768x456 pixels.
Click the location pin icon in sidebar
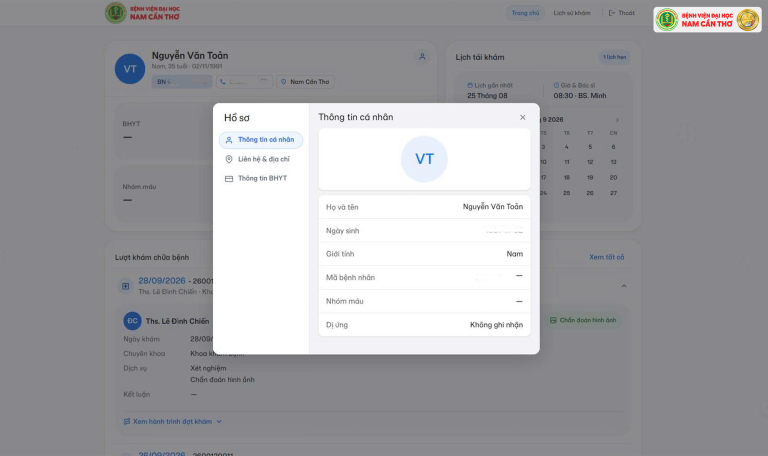[x=229, y=159]
